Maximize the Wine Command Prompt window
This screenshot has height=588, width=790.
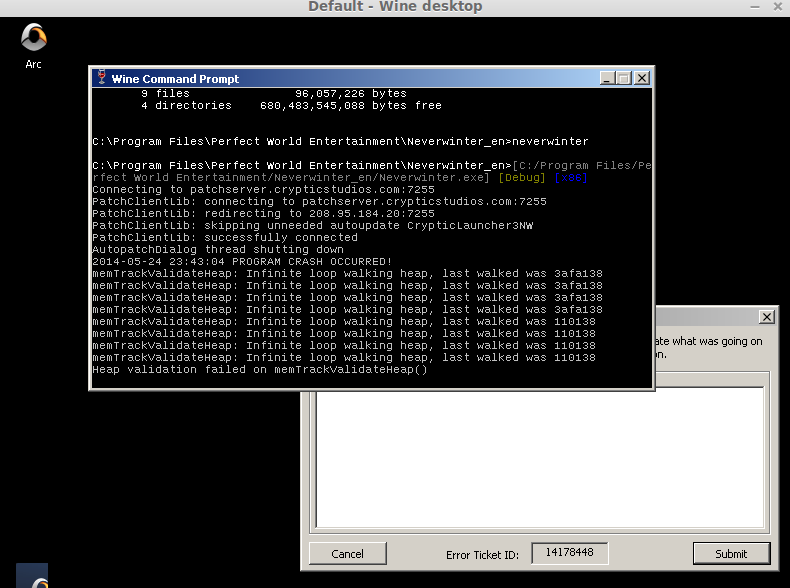coord(624,78)
